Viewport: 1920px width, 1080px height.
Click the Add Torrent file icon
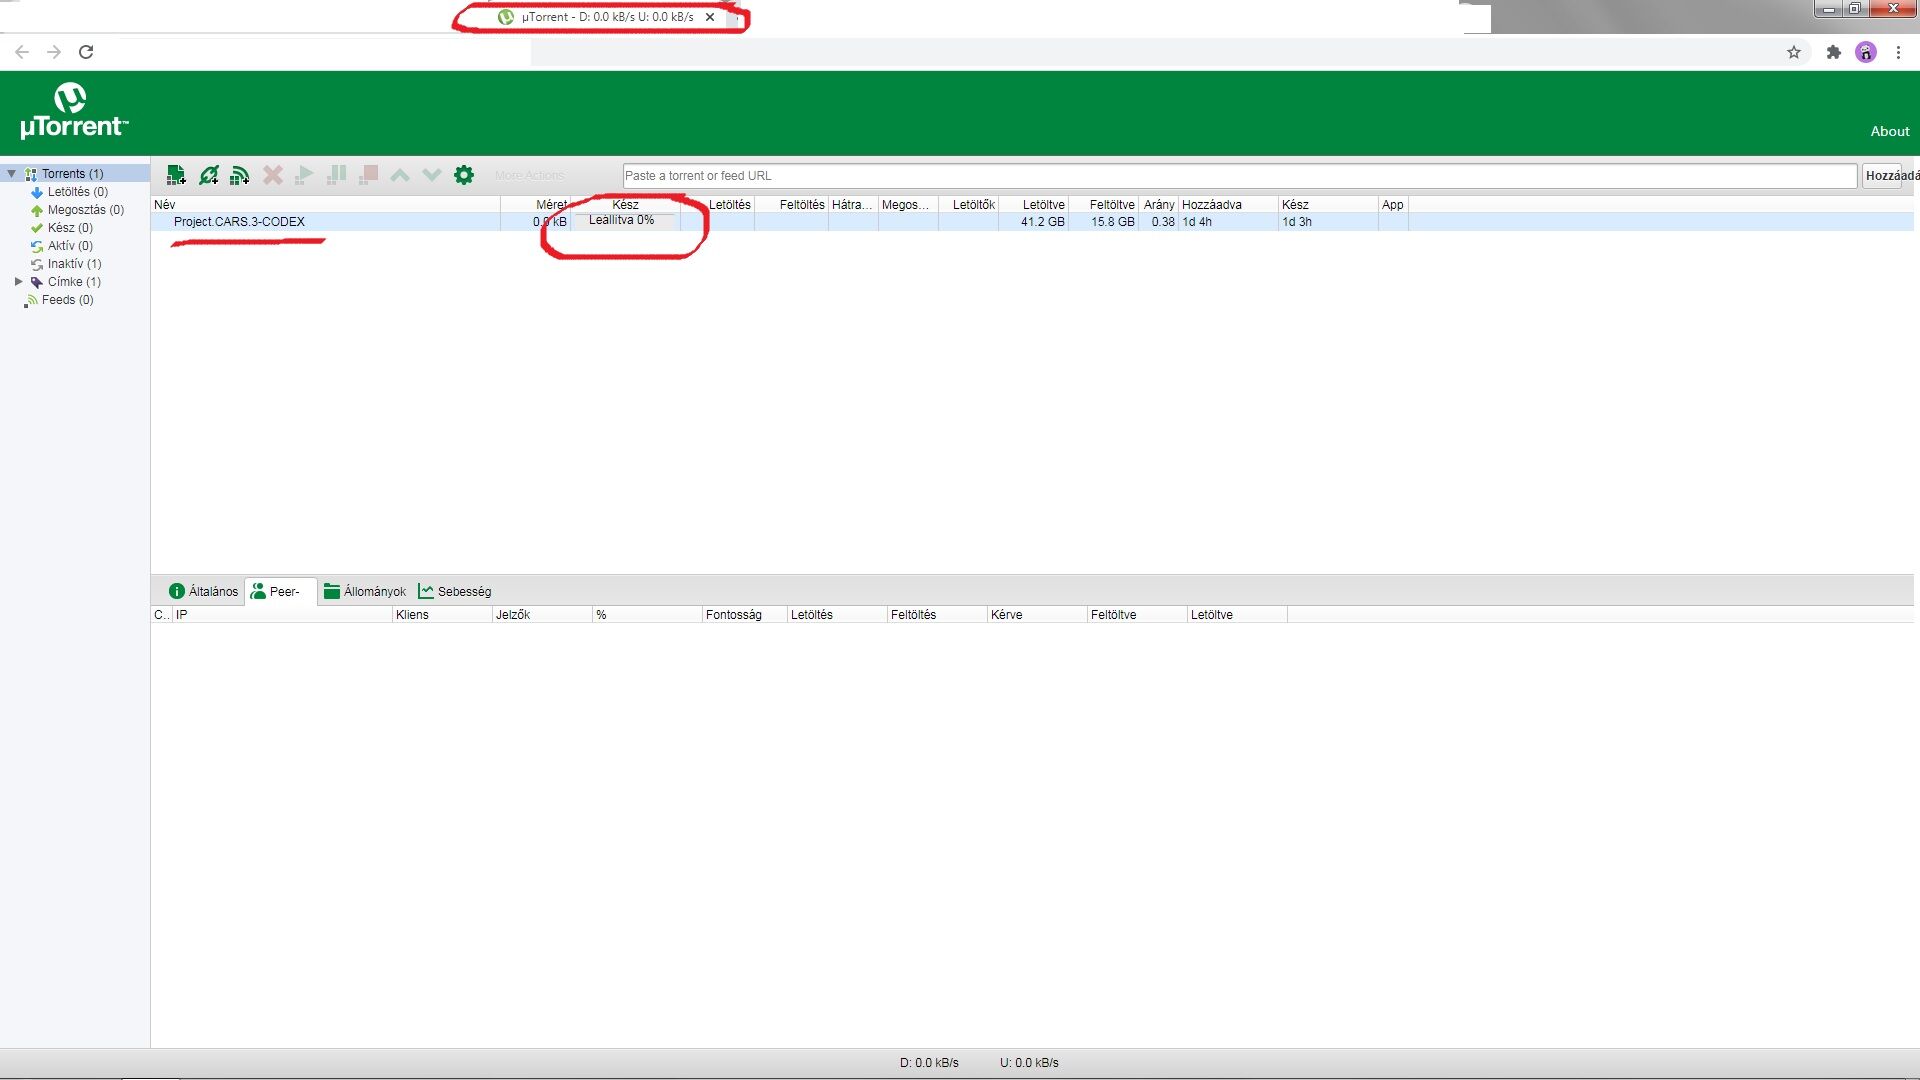tap(176, 175)
